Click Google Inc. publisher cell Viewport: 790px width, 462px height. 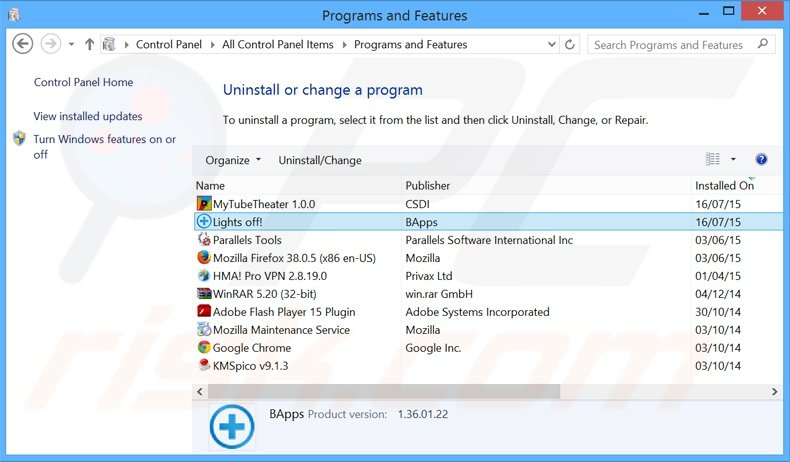point(433,348)
